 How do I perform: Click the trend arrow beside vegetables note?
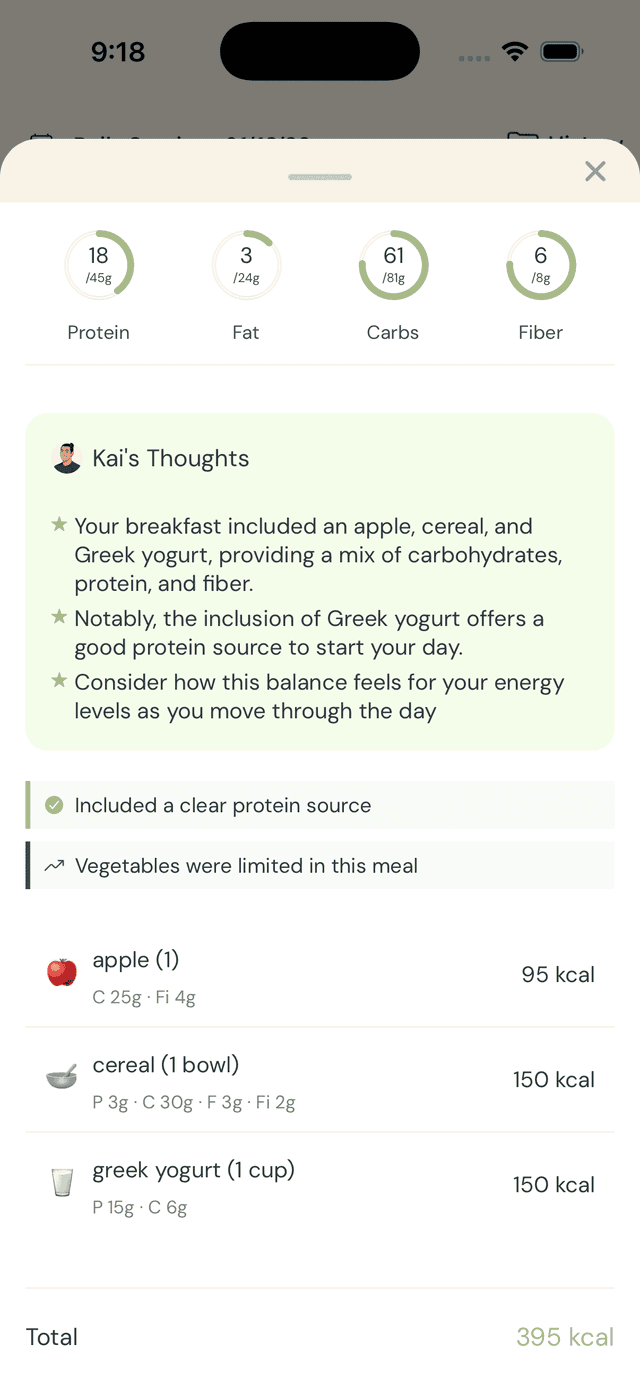55,865
